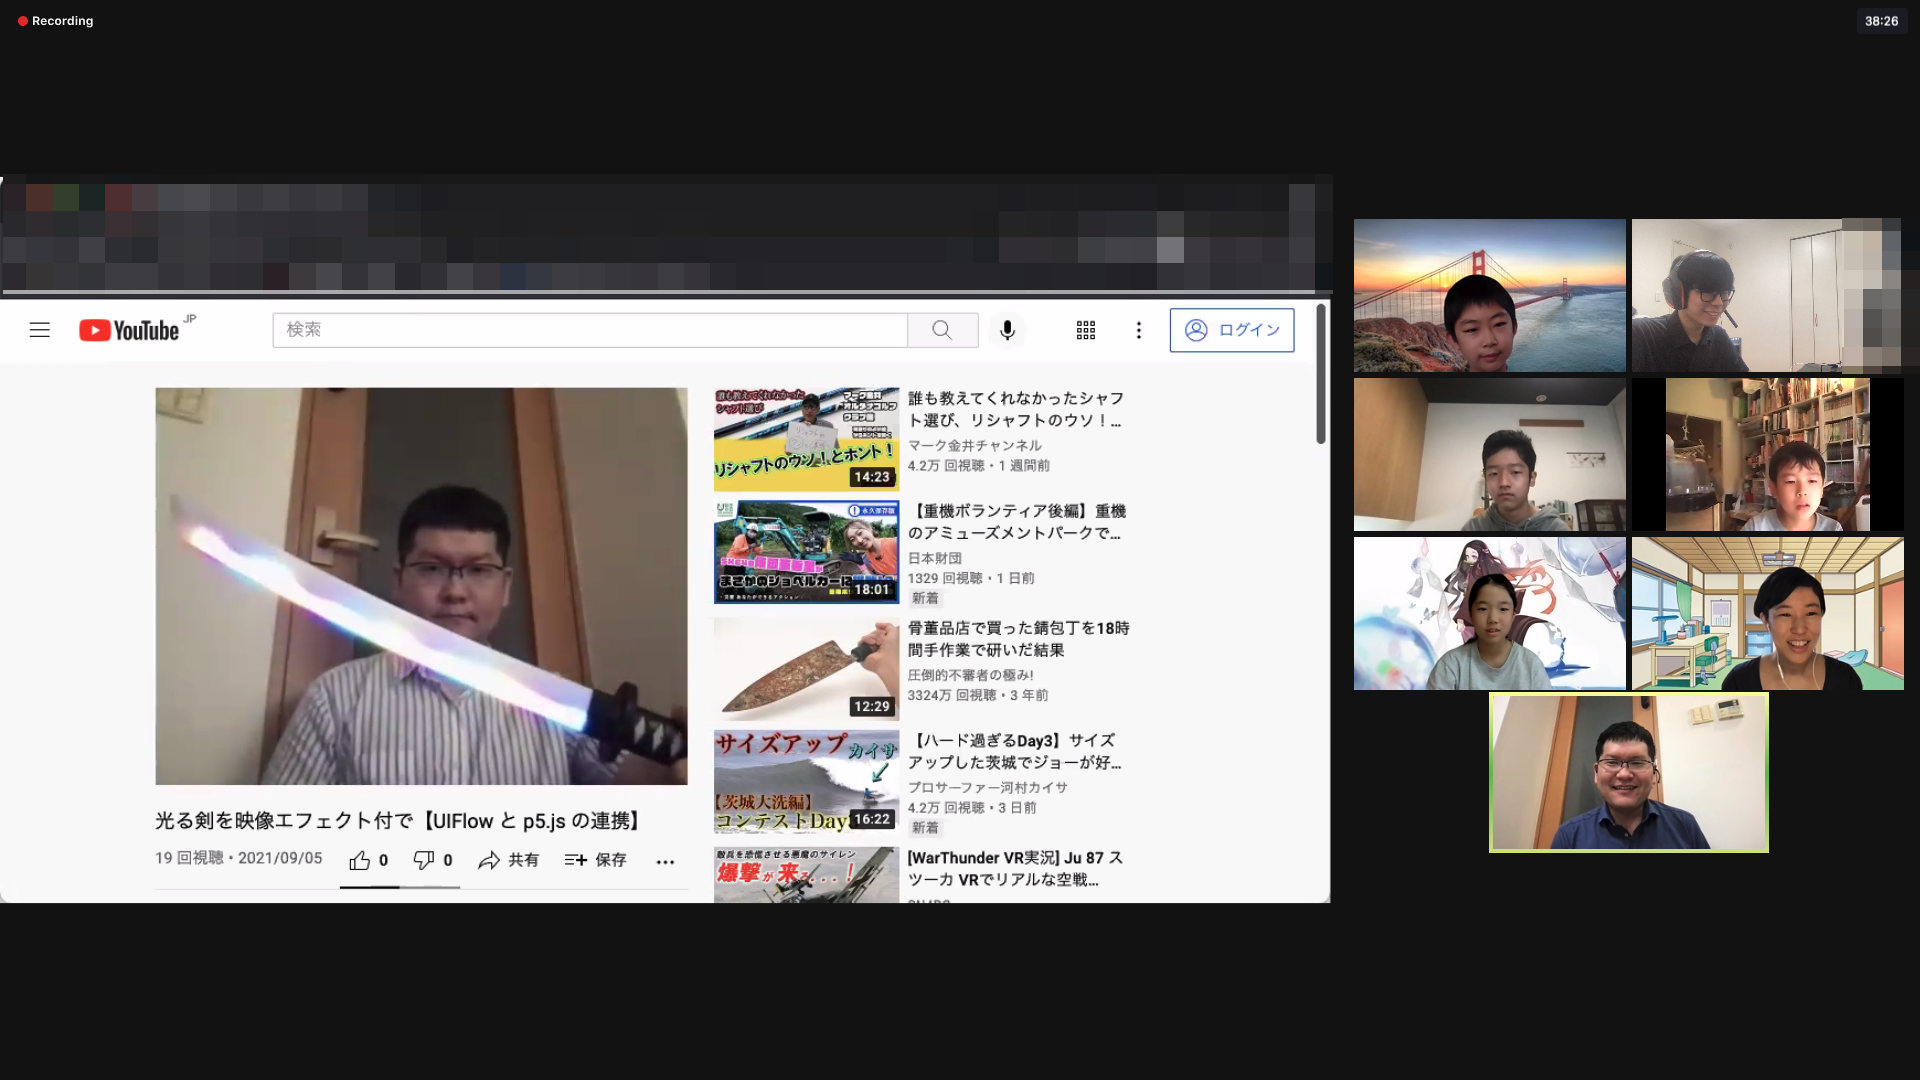1920x1080 pixels.
Task: Click the ログイン sign-in button
Action: (x=1231, y=330)
